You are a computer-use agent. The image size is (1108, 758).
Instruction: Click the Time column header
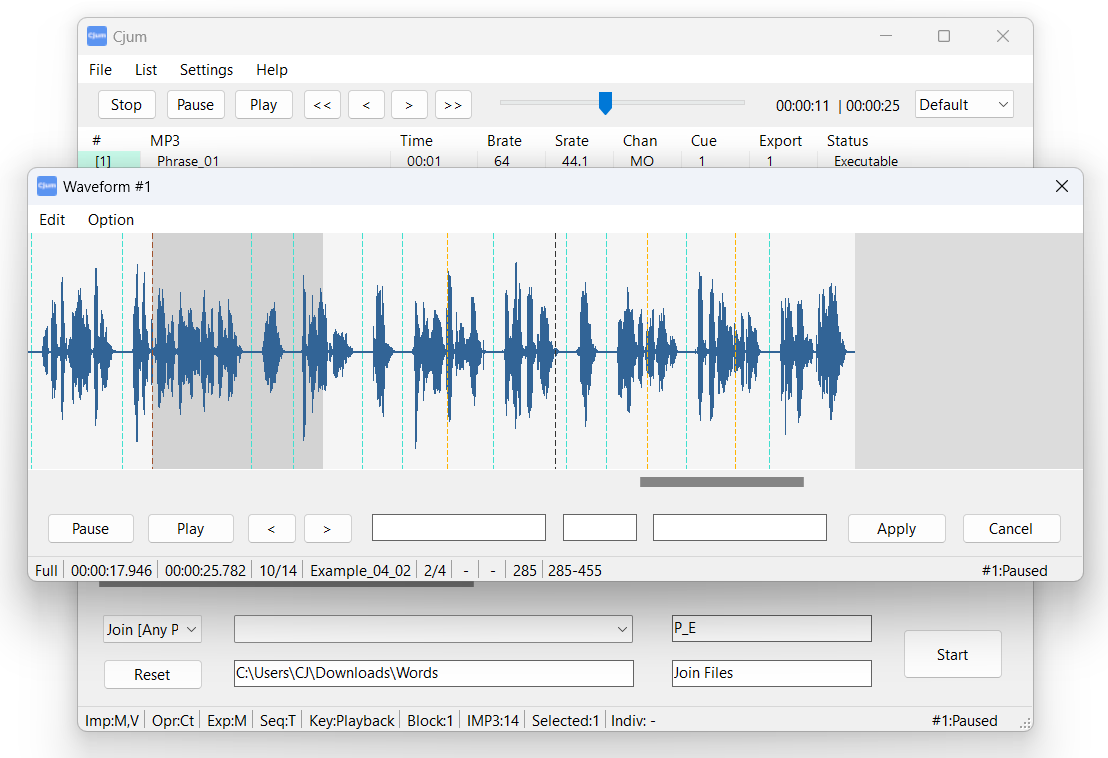[x=416, y=141]
